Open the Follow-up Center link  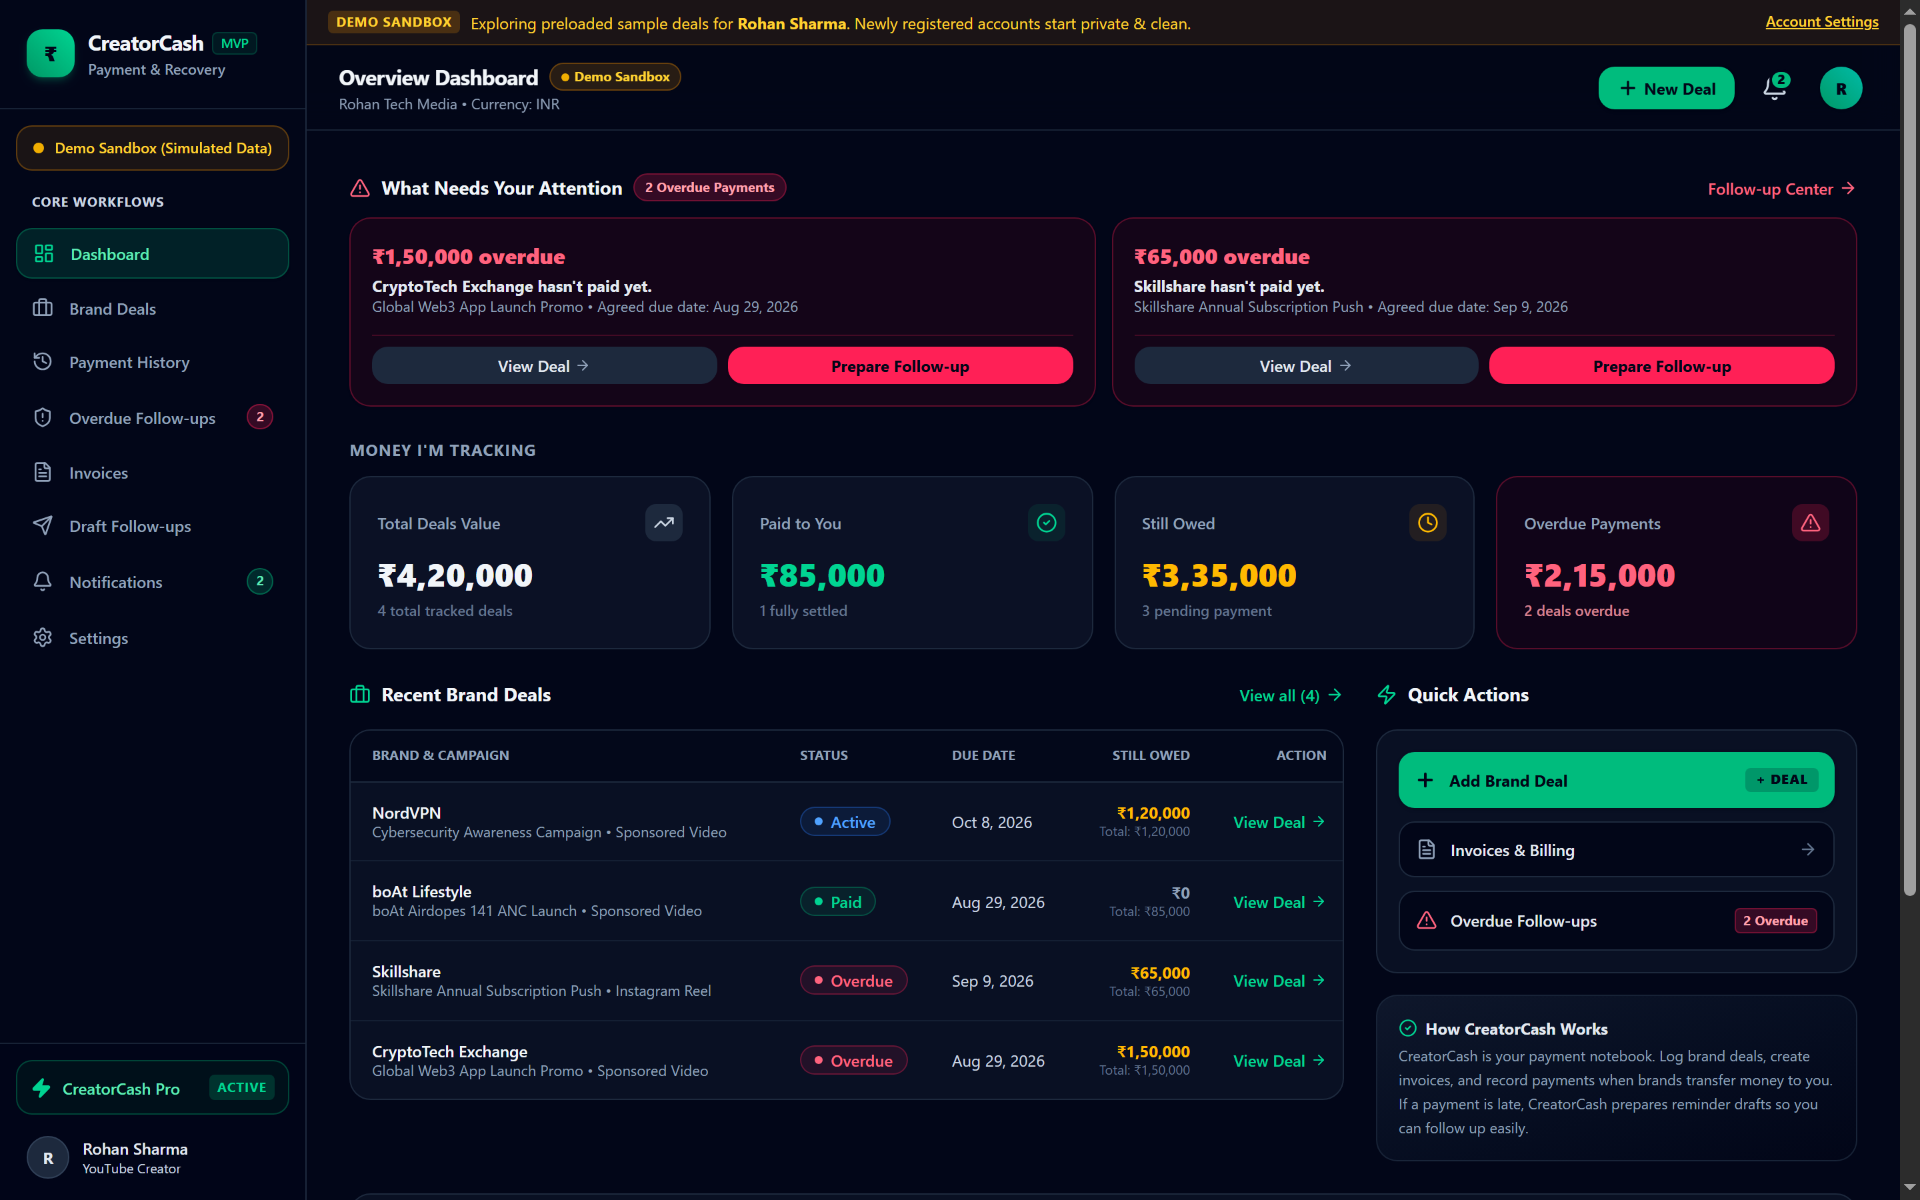(x=1781, y=189)
